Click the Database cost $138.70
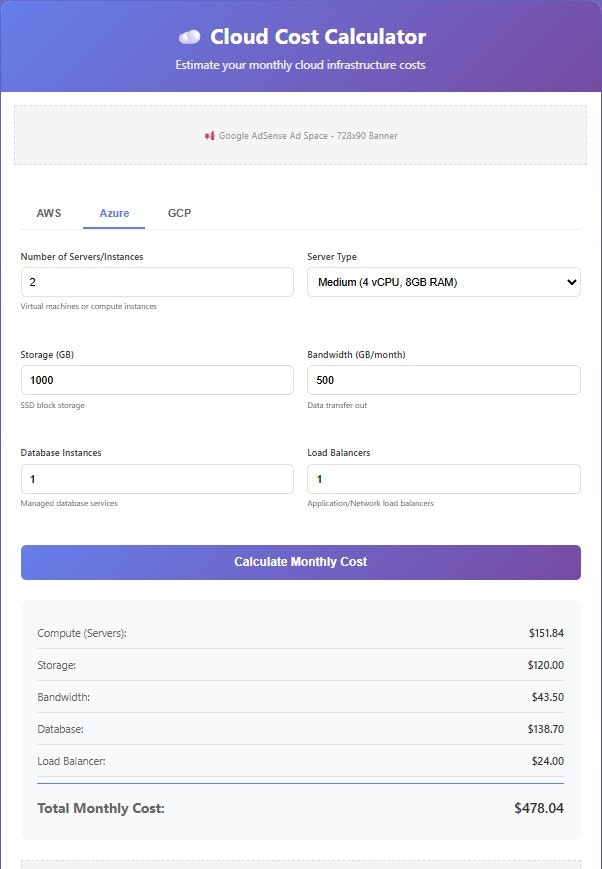602x869 pixels. point(545,729)
